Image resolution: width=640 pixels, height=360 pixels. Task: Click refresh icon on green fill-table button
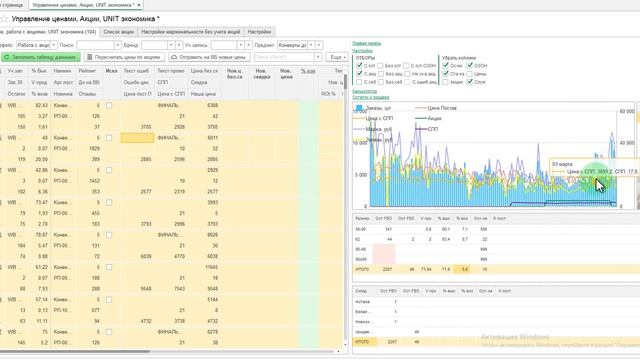7,57
